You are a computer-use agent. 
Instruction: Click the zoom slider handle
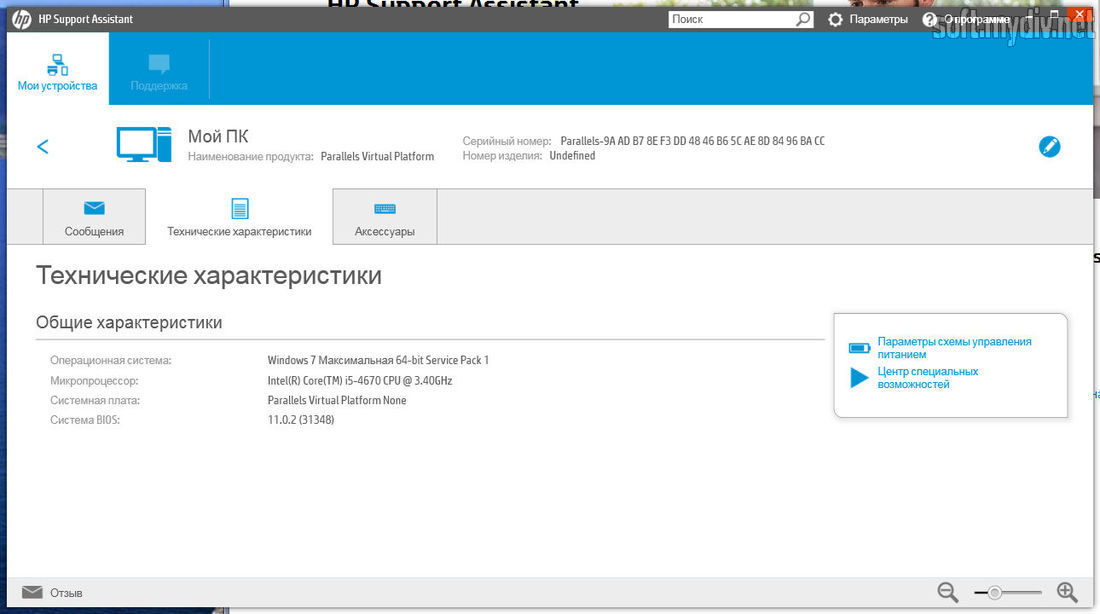tap(994, 593)
